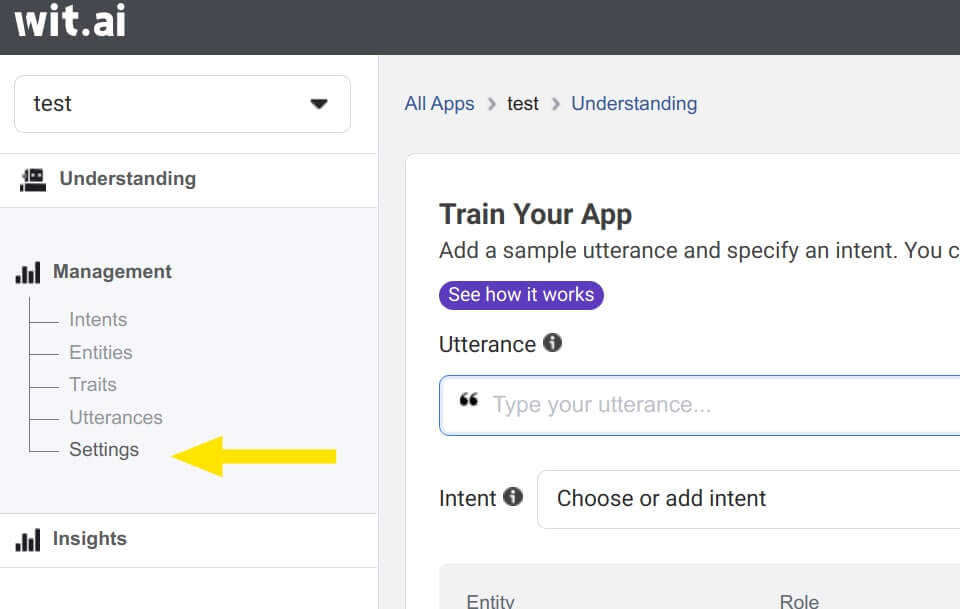Open Settings under Management

click(104, 450)
